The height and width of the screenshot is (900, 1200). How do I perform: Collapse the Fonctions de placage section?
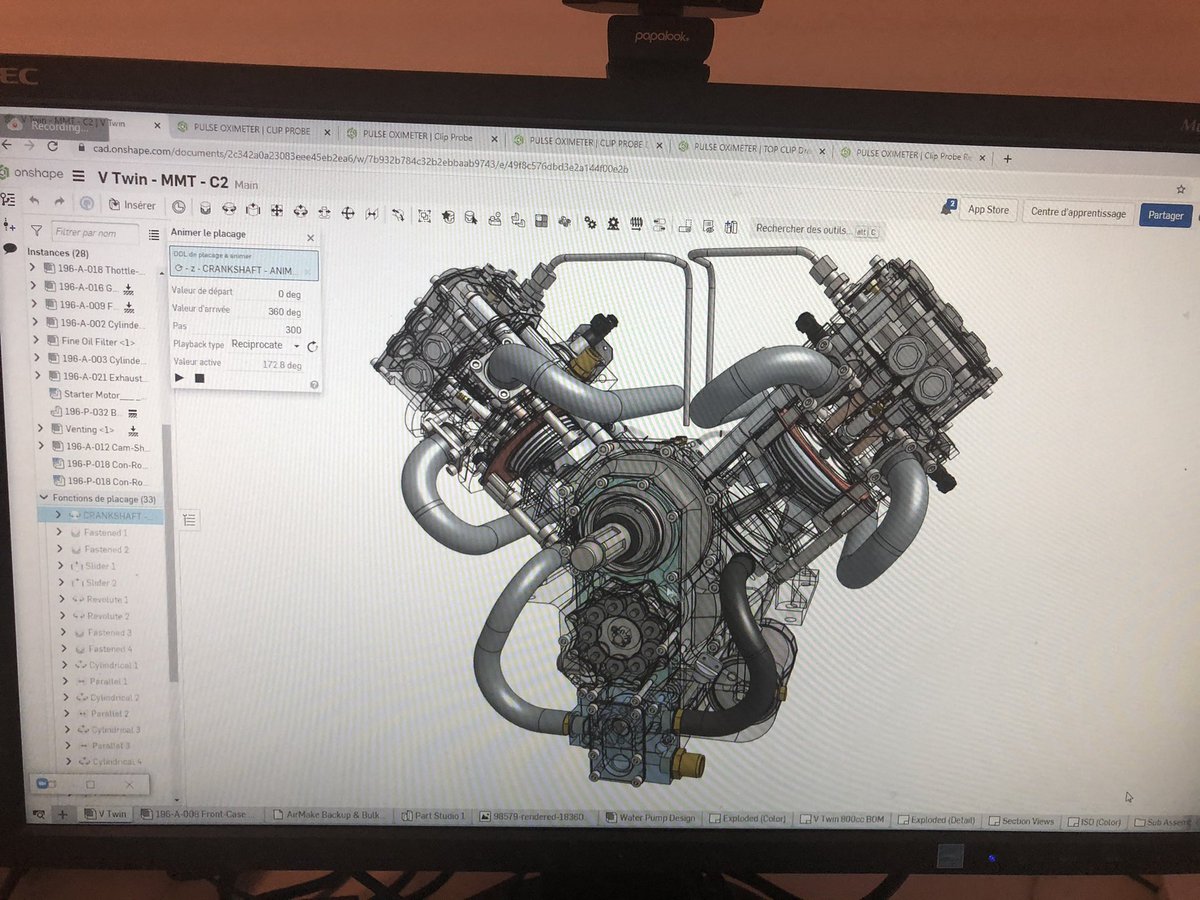[43, 497]
